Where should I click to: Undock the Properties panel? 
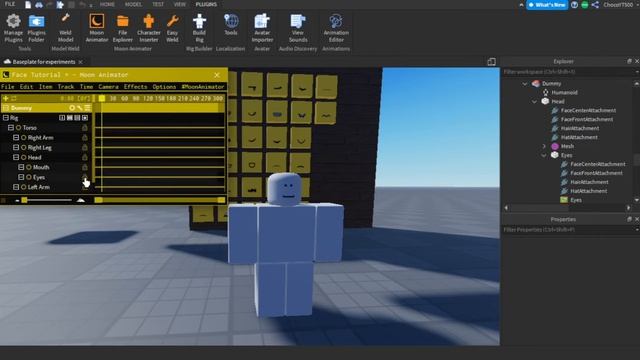pos(629,220)
